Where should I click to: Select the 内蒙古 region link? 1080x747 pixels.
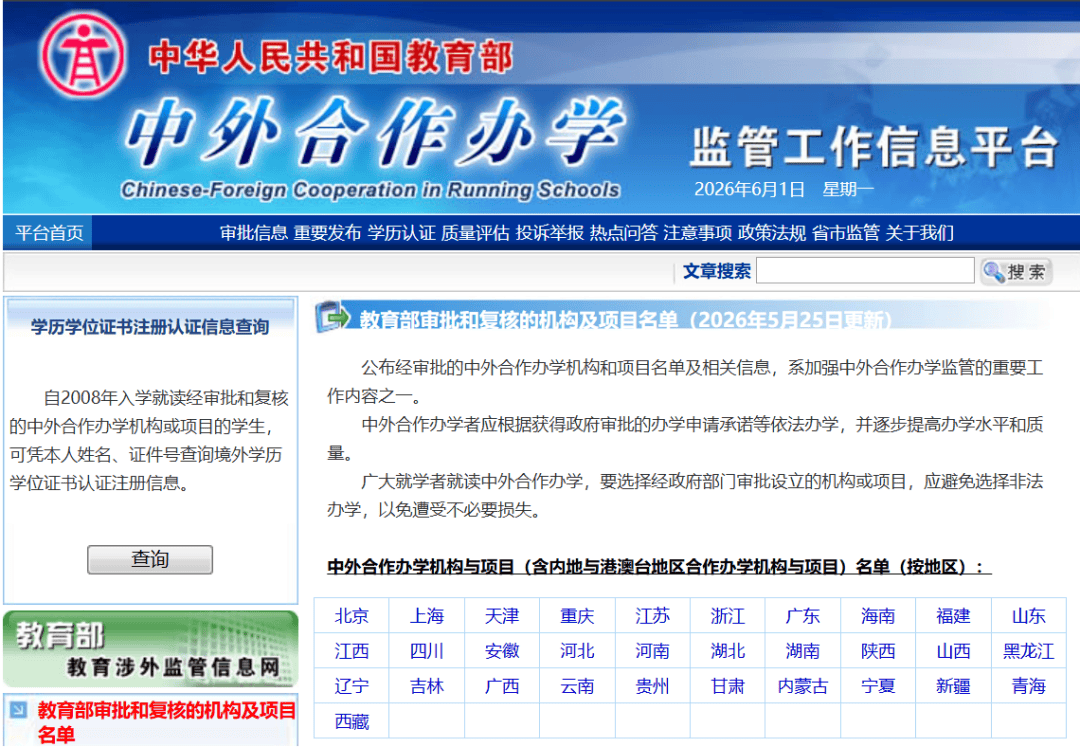tap(802, 686)
